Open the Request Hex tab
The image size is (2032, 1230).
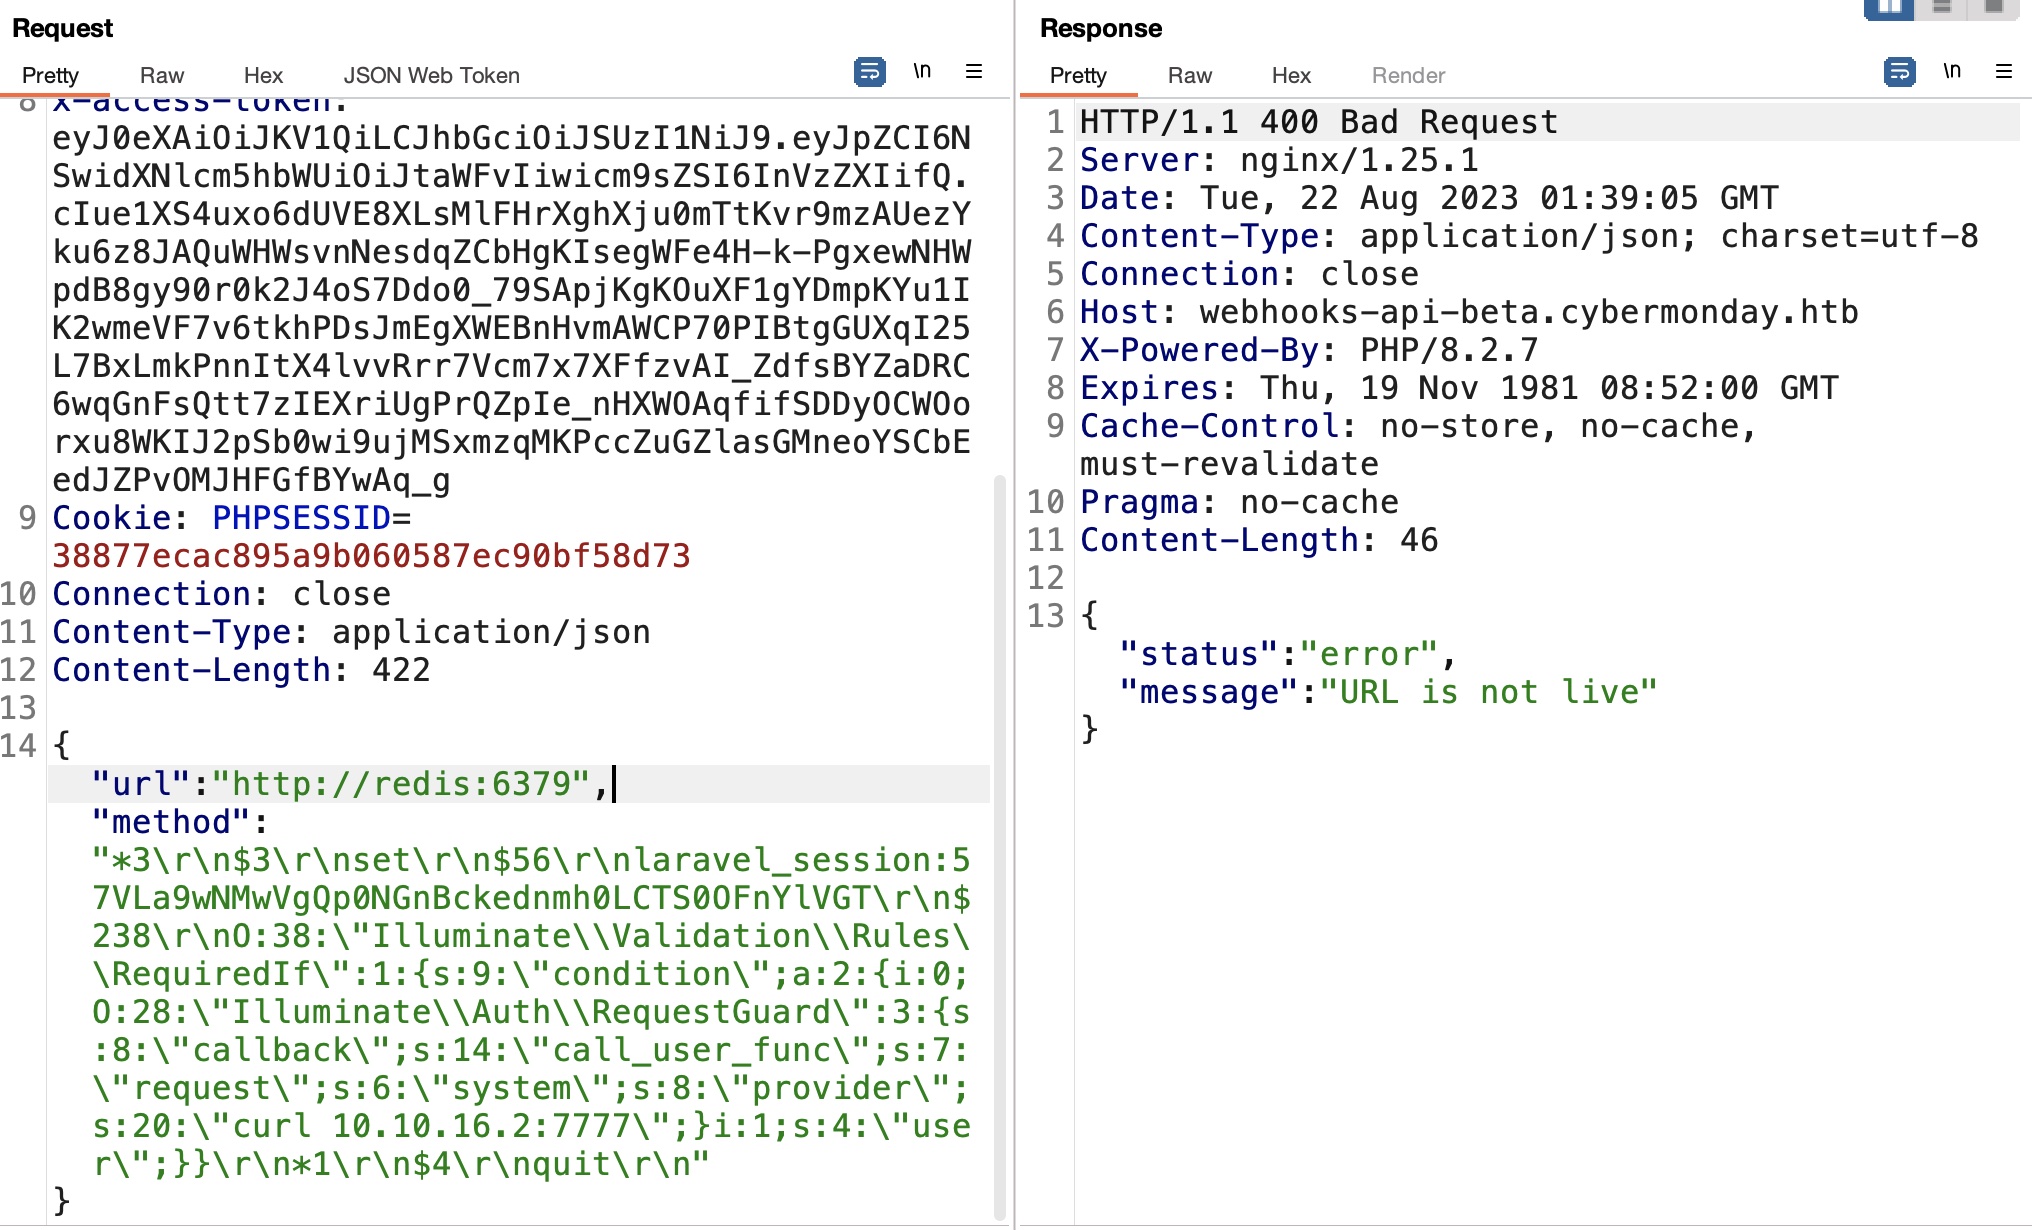coord(263,76)
